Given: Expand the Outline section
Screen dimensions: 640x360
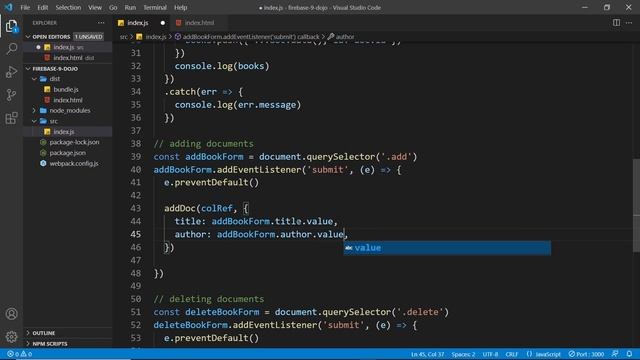Looking at the screenshot, I should click(x=67, y=333).
